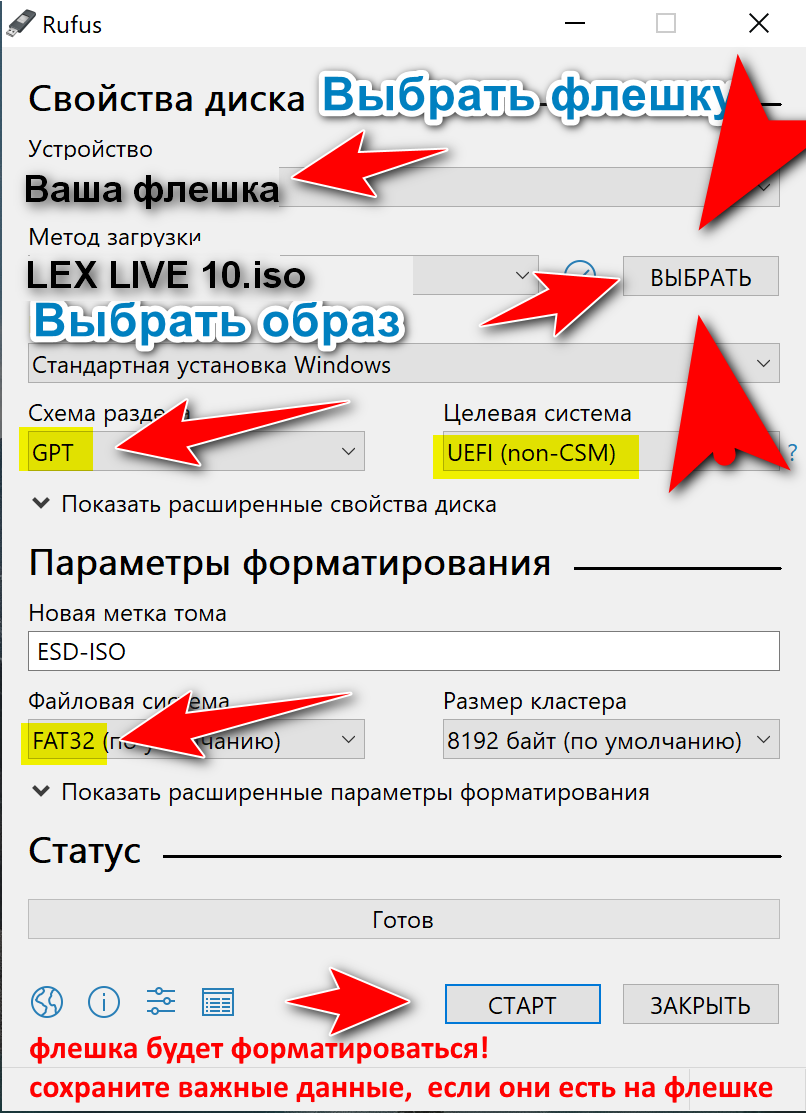Click the Готов status progress bar
808x1114 pixels.
coord(404,919)
